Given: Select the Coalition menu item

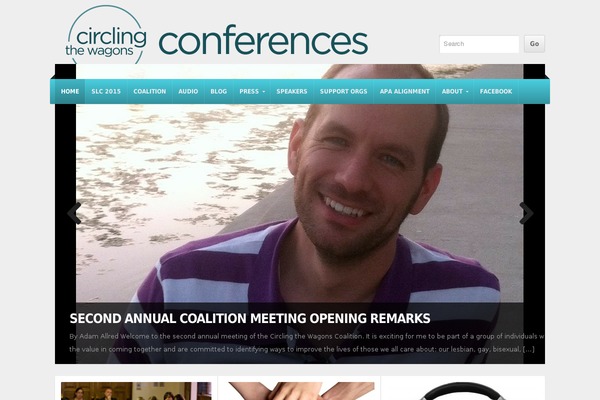Looking at the screenshot, I should (150, 91).
